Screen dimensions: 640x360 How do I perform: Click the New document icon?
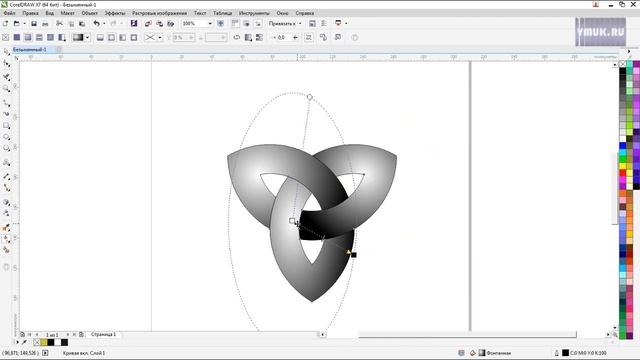(5, 24)
